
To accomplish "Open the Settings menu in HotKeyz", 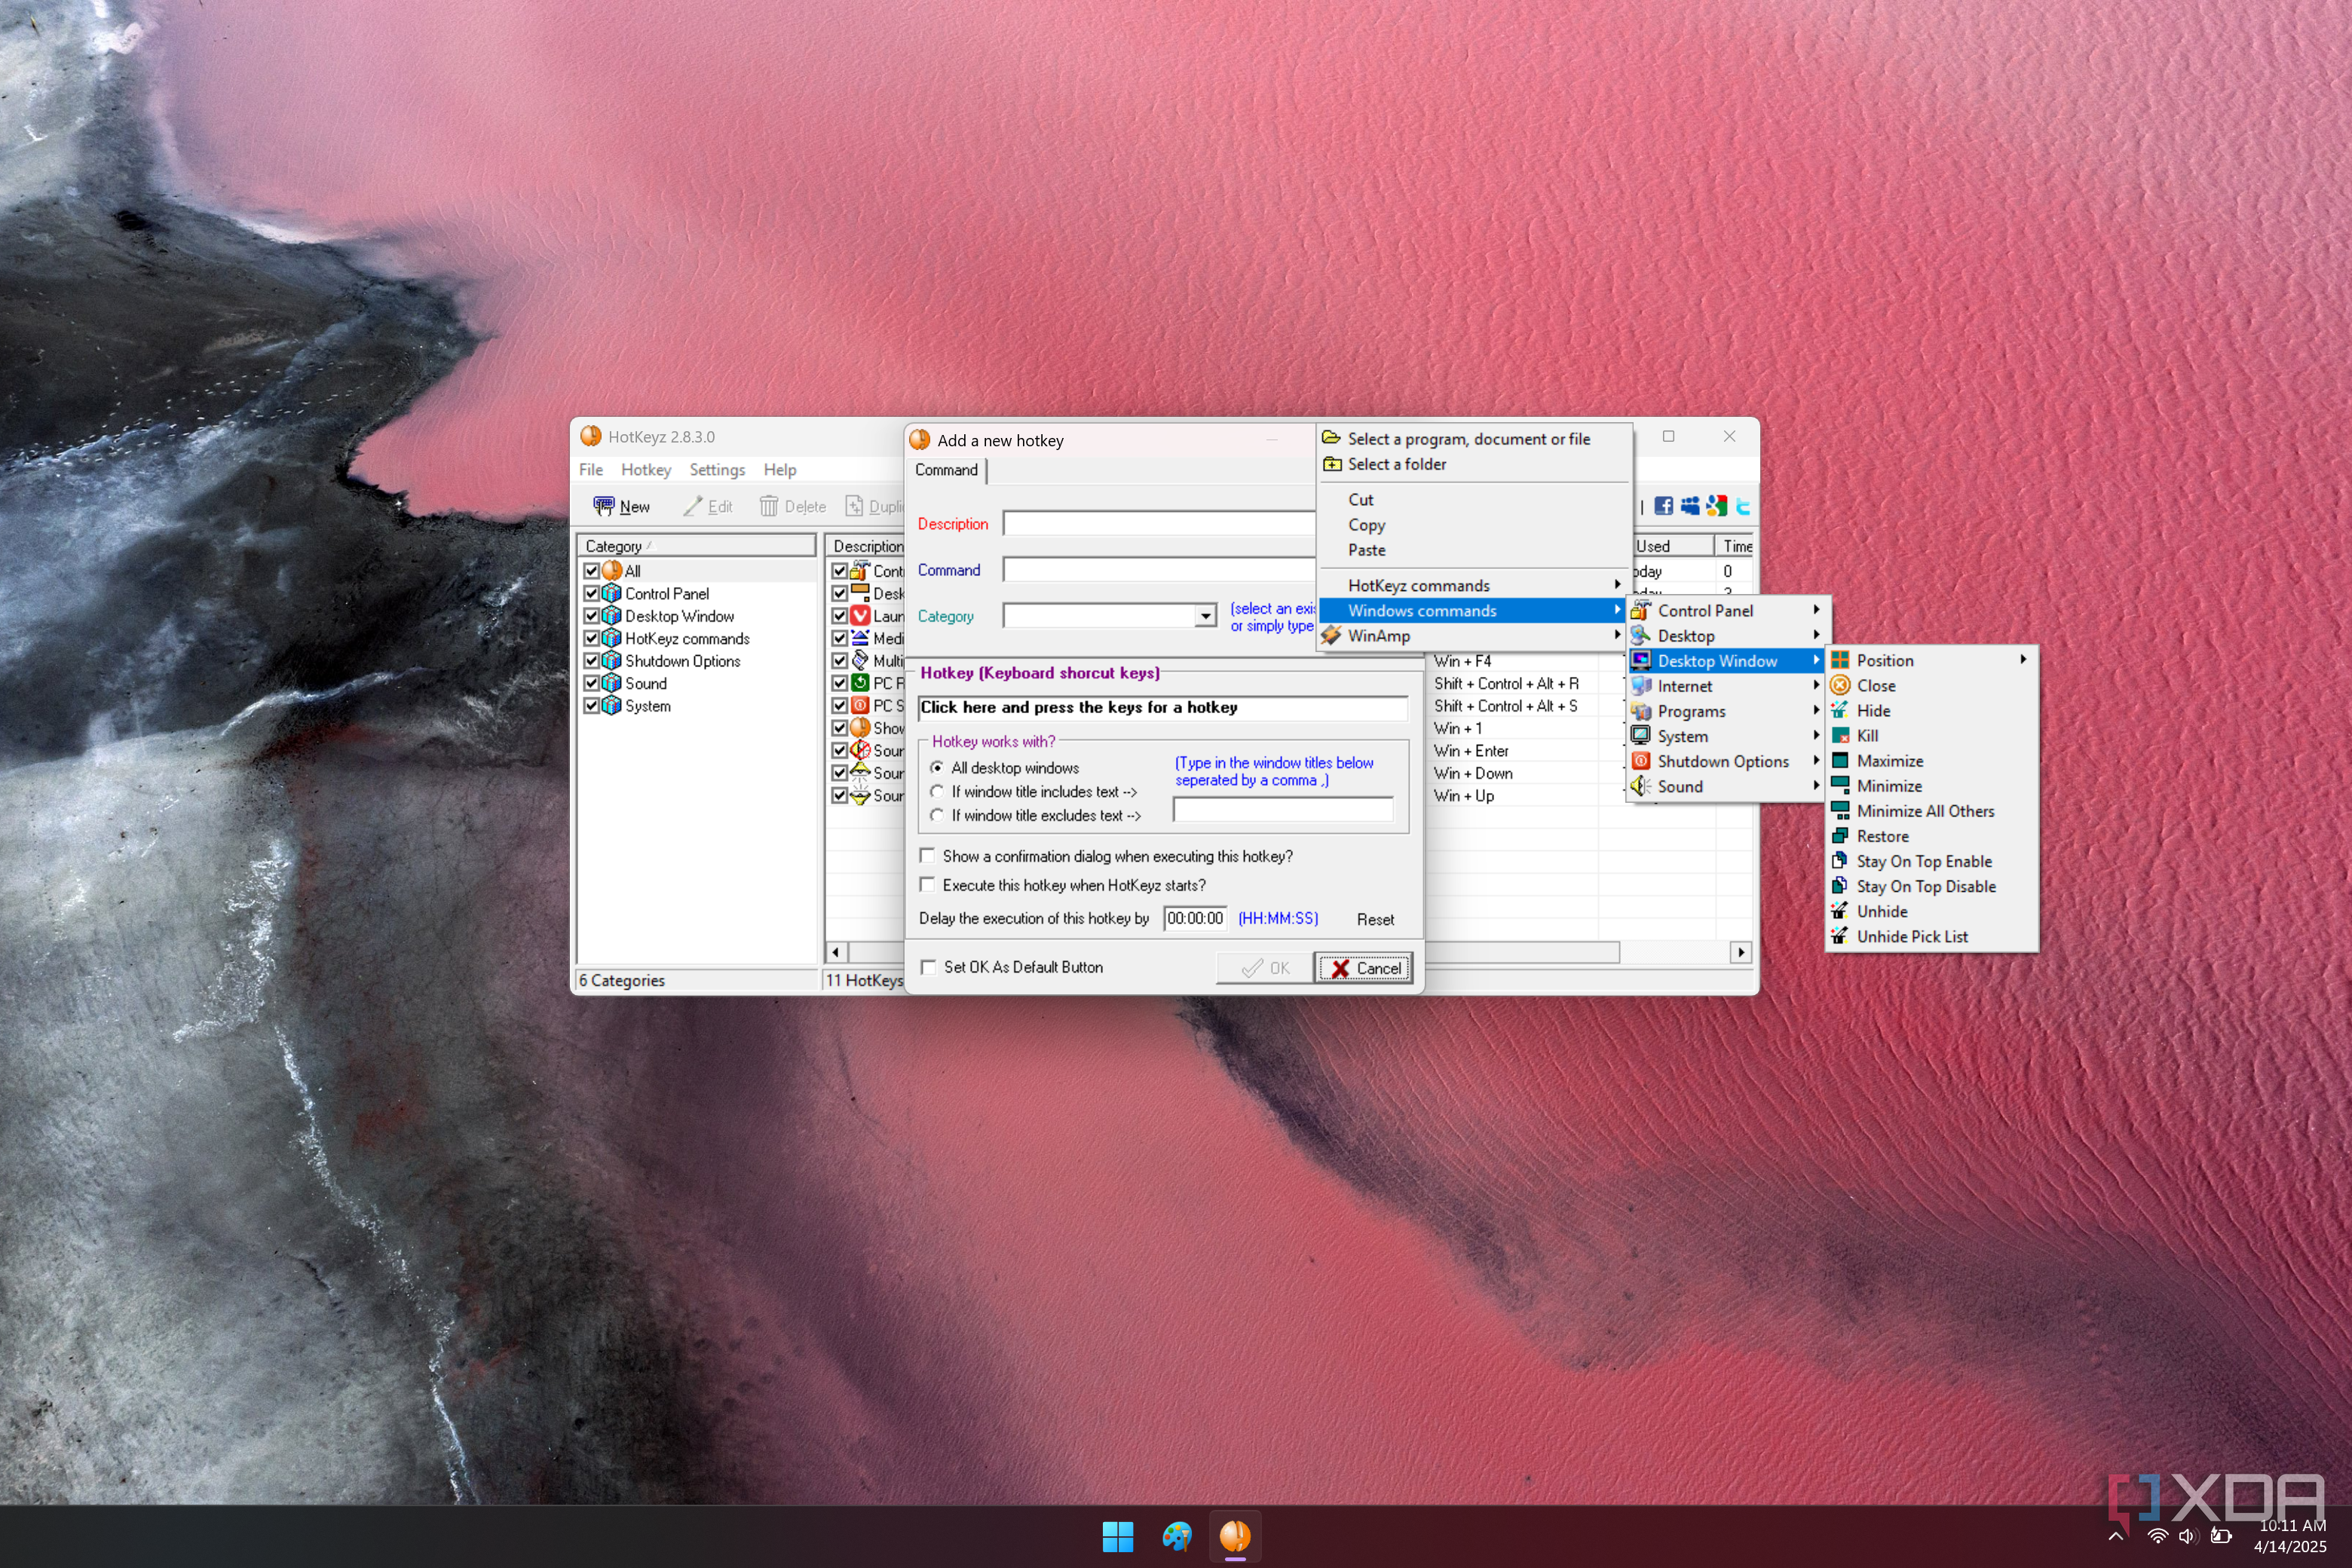I will (x=716, y=469).
